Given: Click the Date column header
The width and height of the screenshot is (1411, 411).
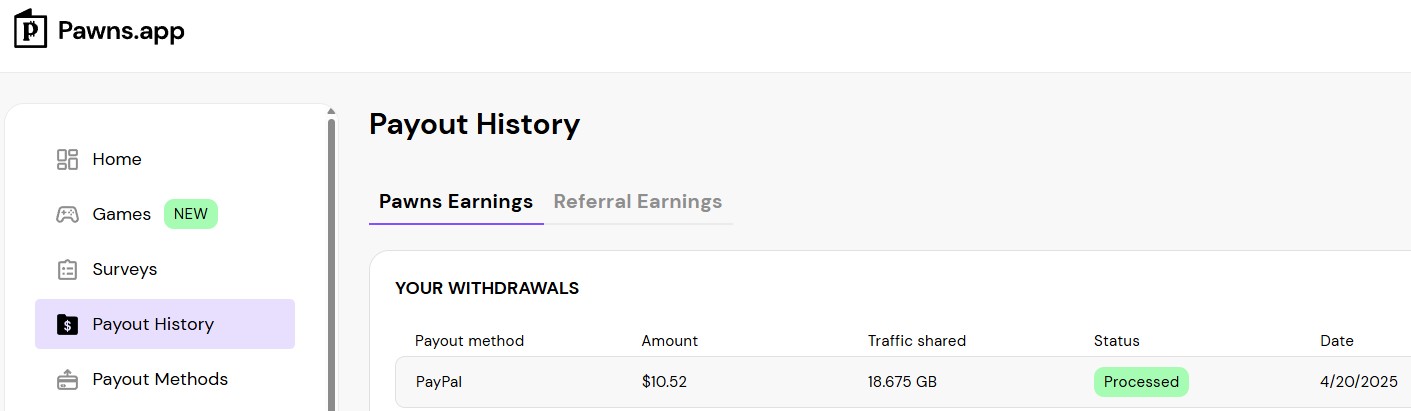Looking at the screenshot, I should [1337, 341].
